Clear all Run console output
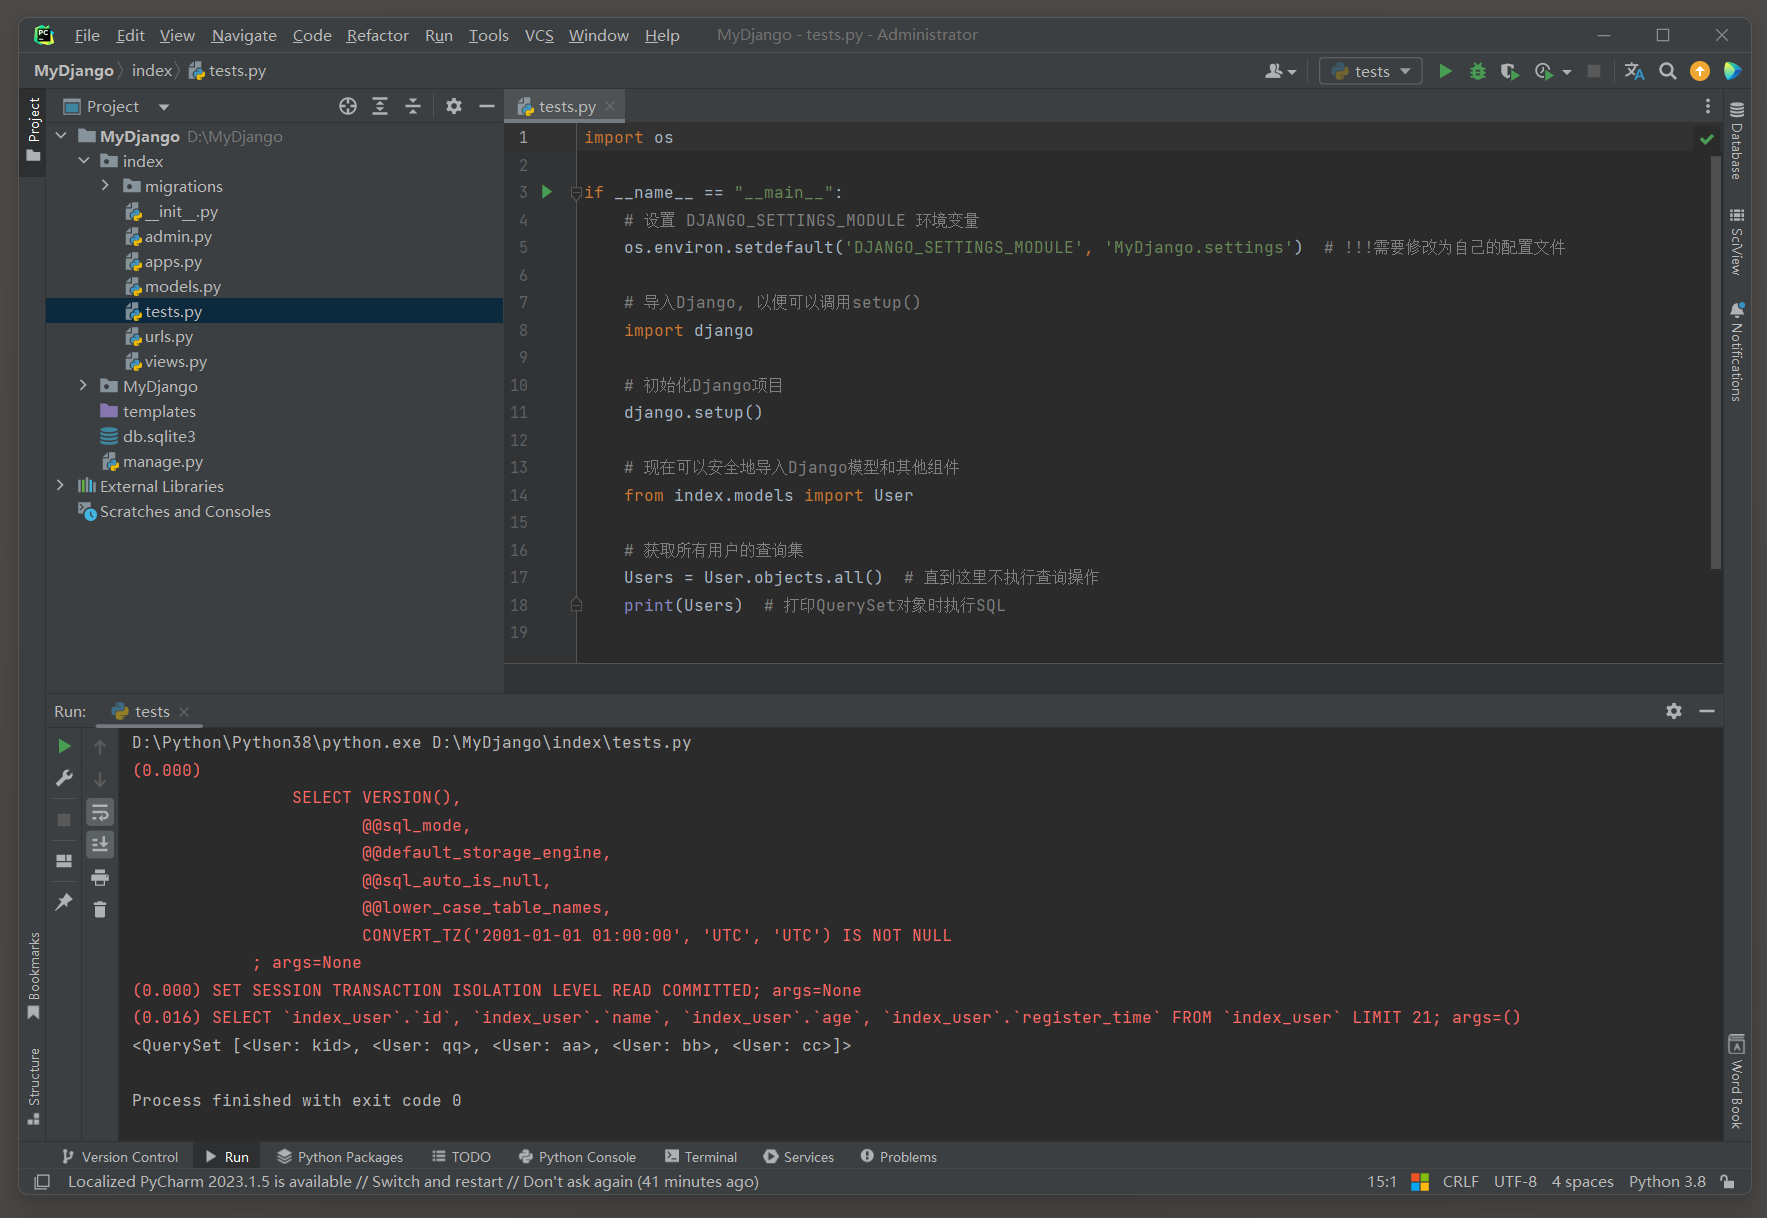This screenshot has height=1218, width=1767. [x=100, y=909]
